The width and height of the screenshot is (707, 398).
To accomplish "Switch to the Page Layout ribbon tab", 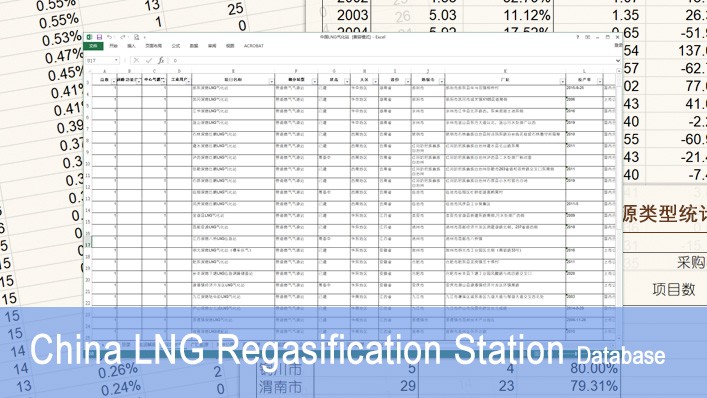I will (x=153, y=46).
